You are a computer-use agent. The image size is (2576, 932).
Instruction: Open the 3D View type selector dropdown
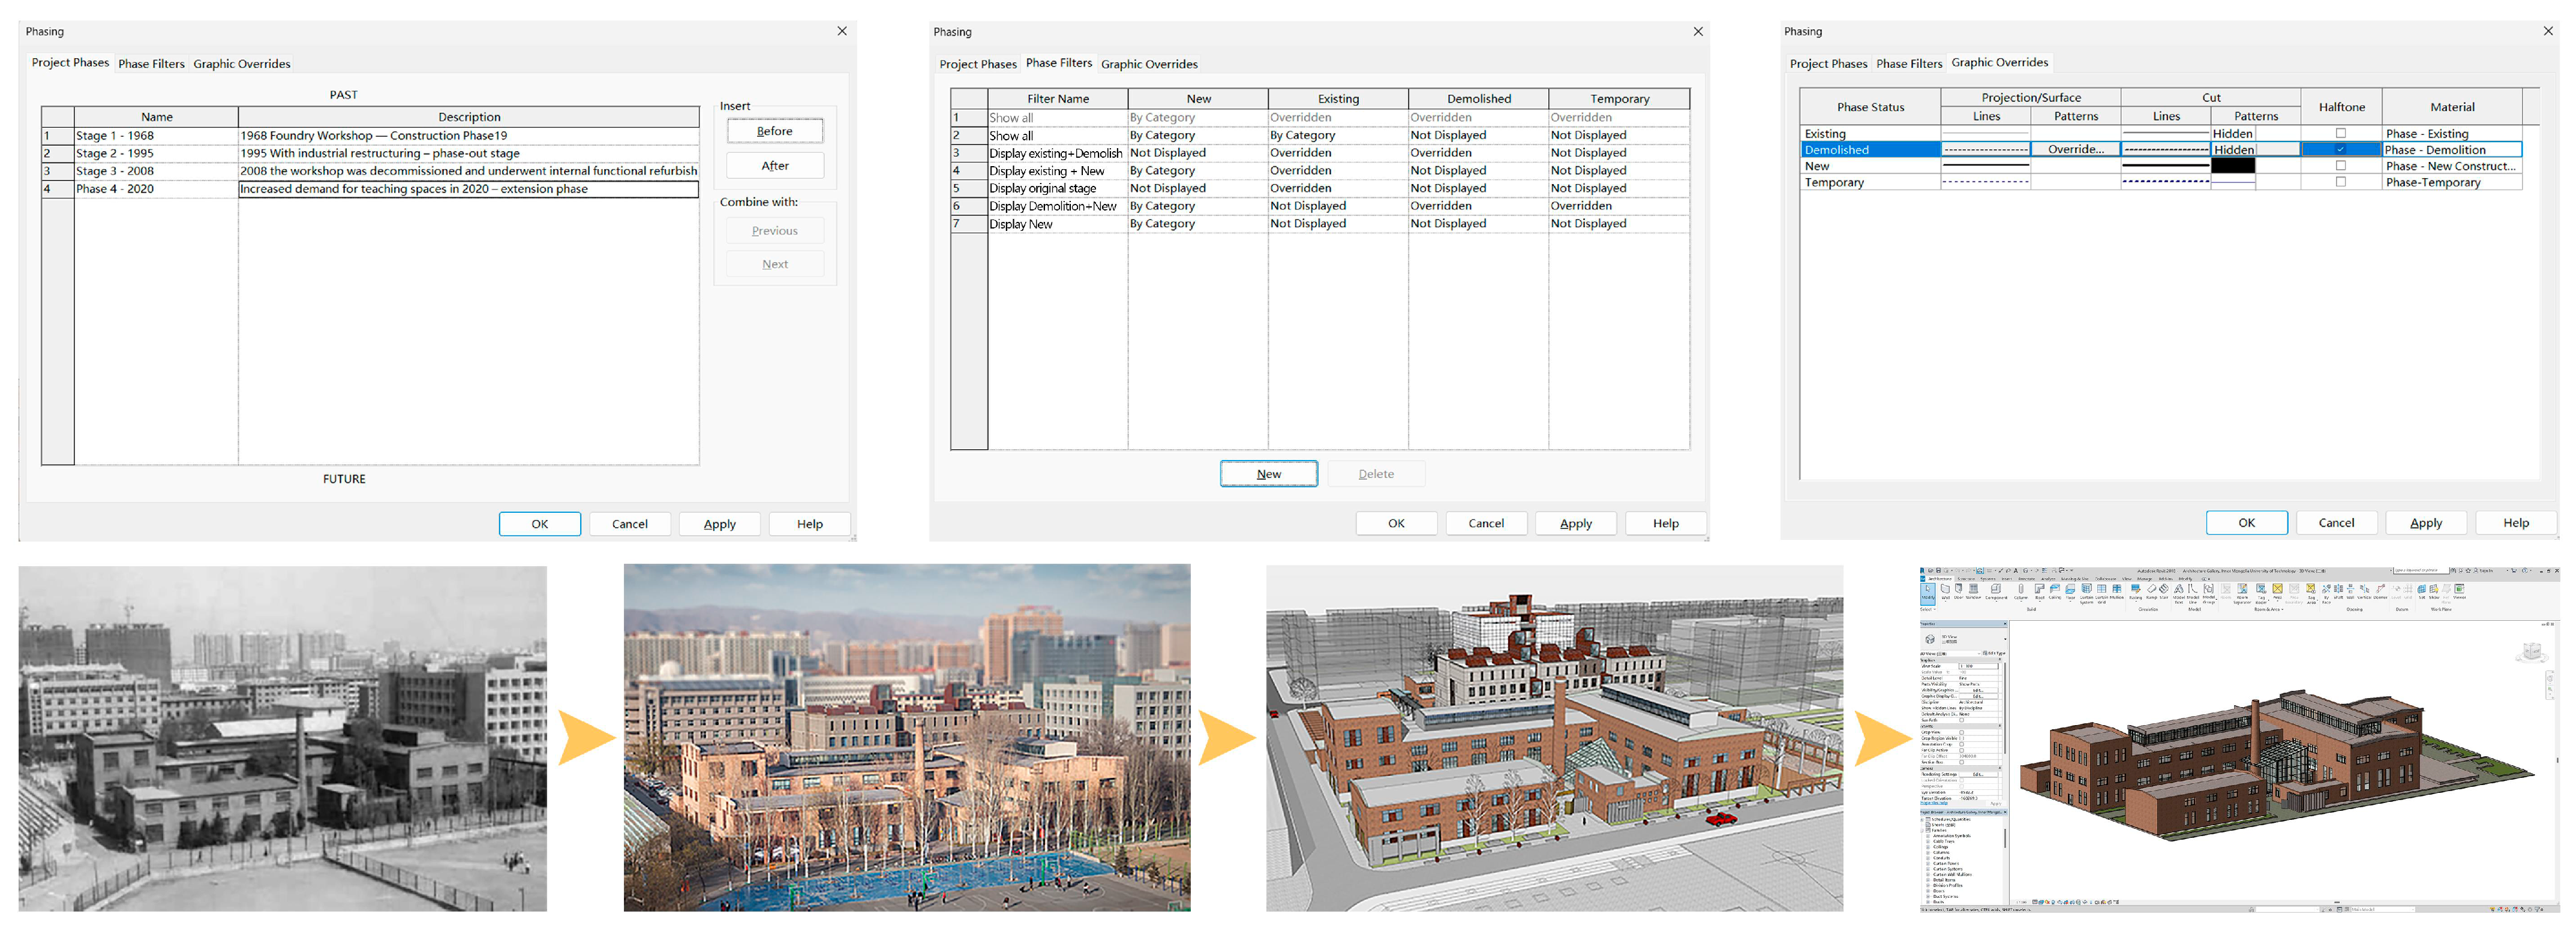(x=2005, y=639)
